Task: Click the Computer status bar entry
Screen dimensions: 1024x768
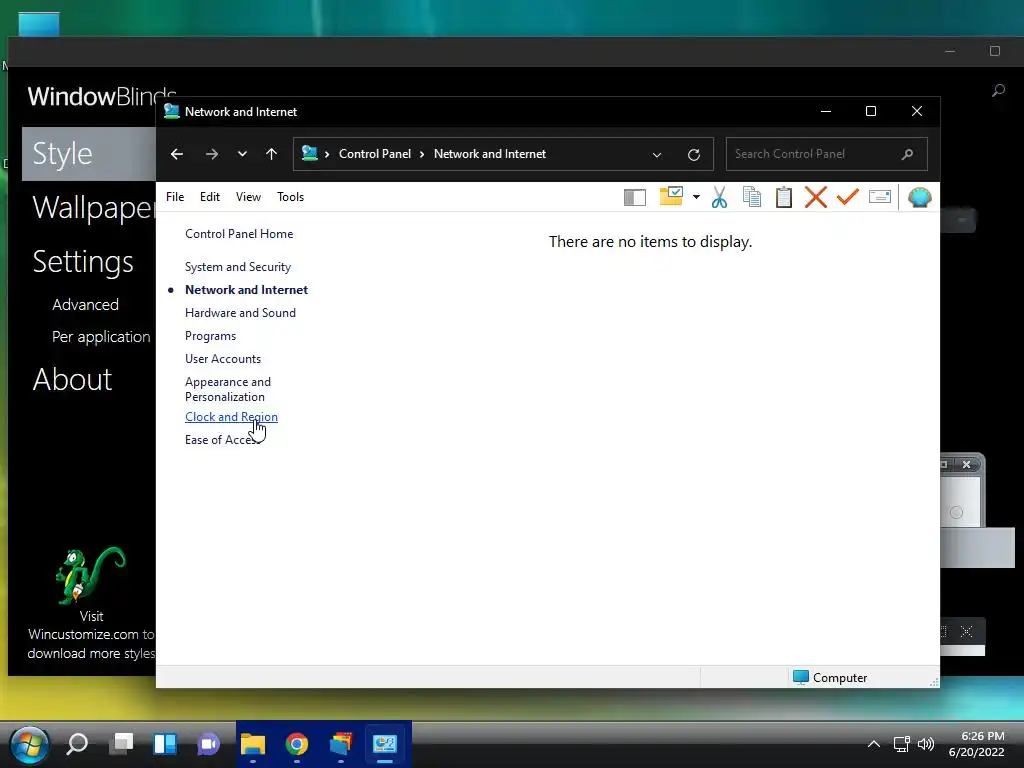Action: 830,677
